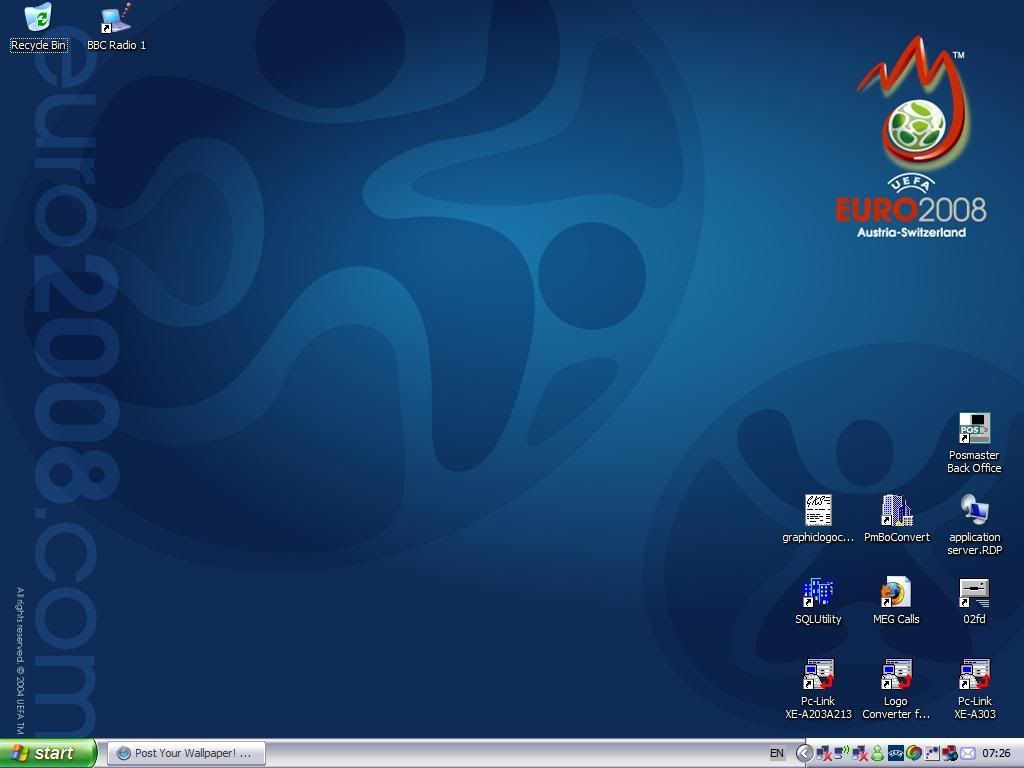Select the Pc-Link XE-A203A213 shortcut
Image resolution: width=1024 pixels, height=768 pixels.
818,690
